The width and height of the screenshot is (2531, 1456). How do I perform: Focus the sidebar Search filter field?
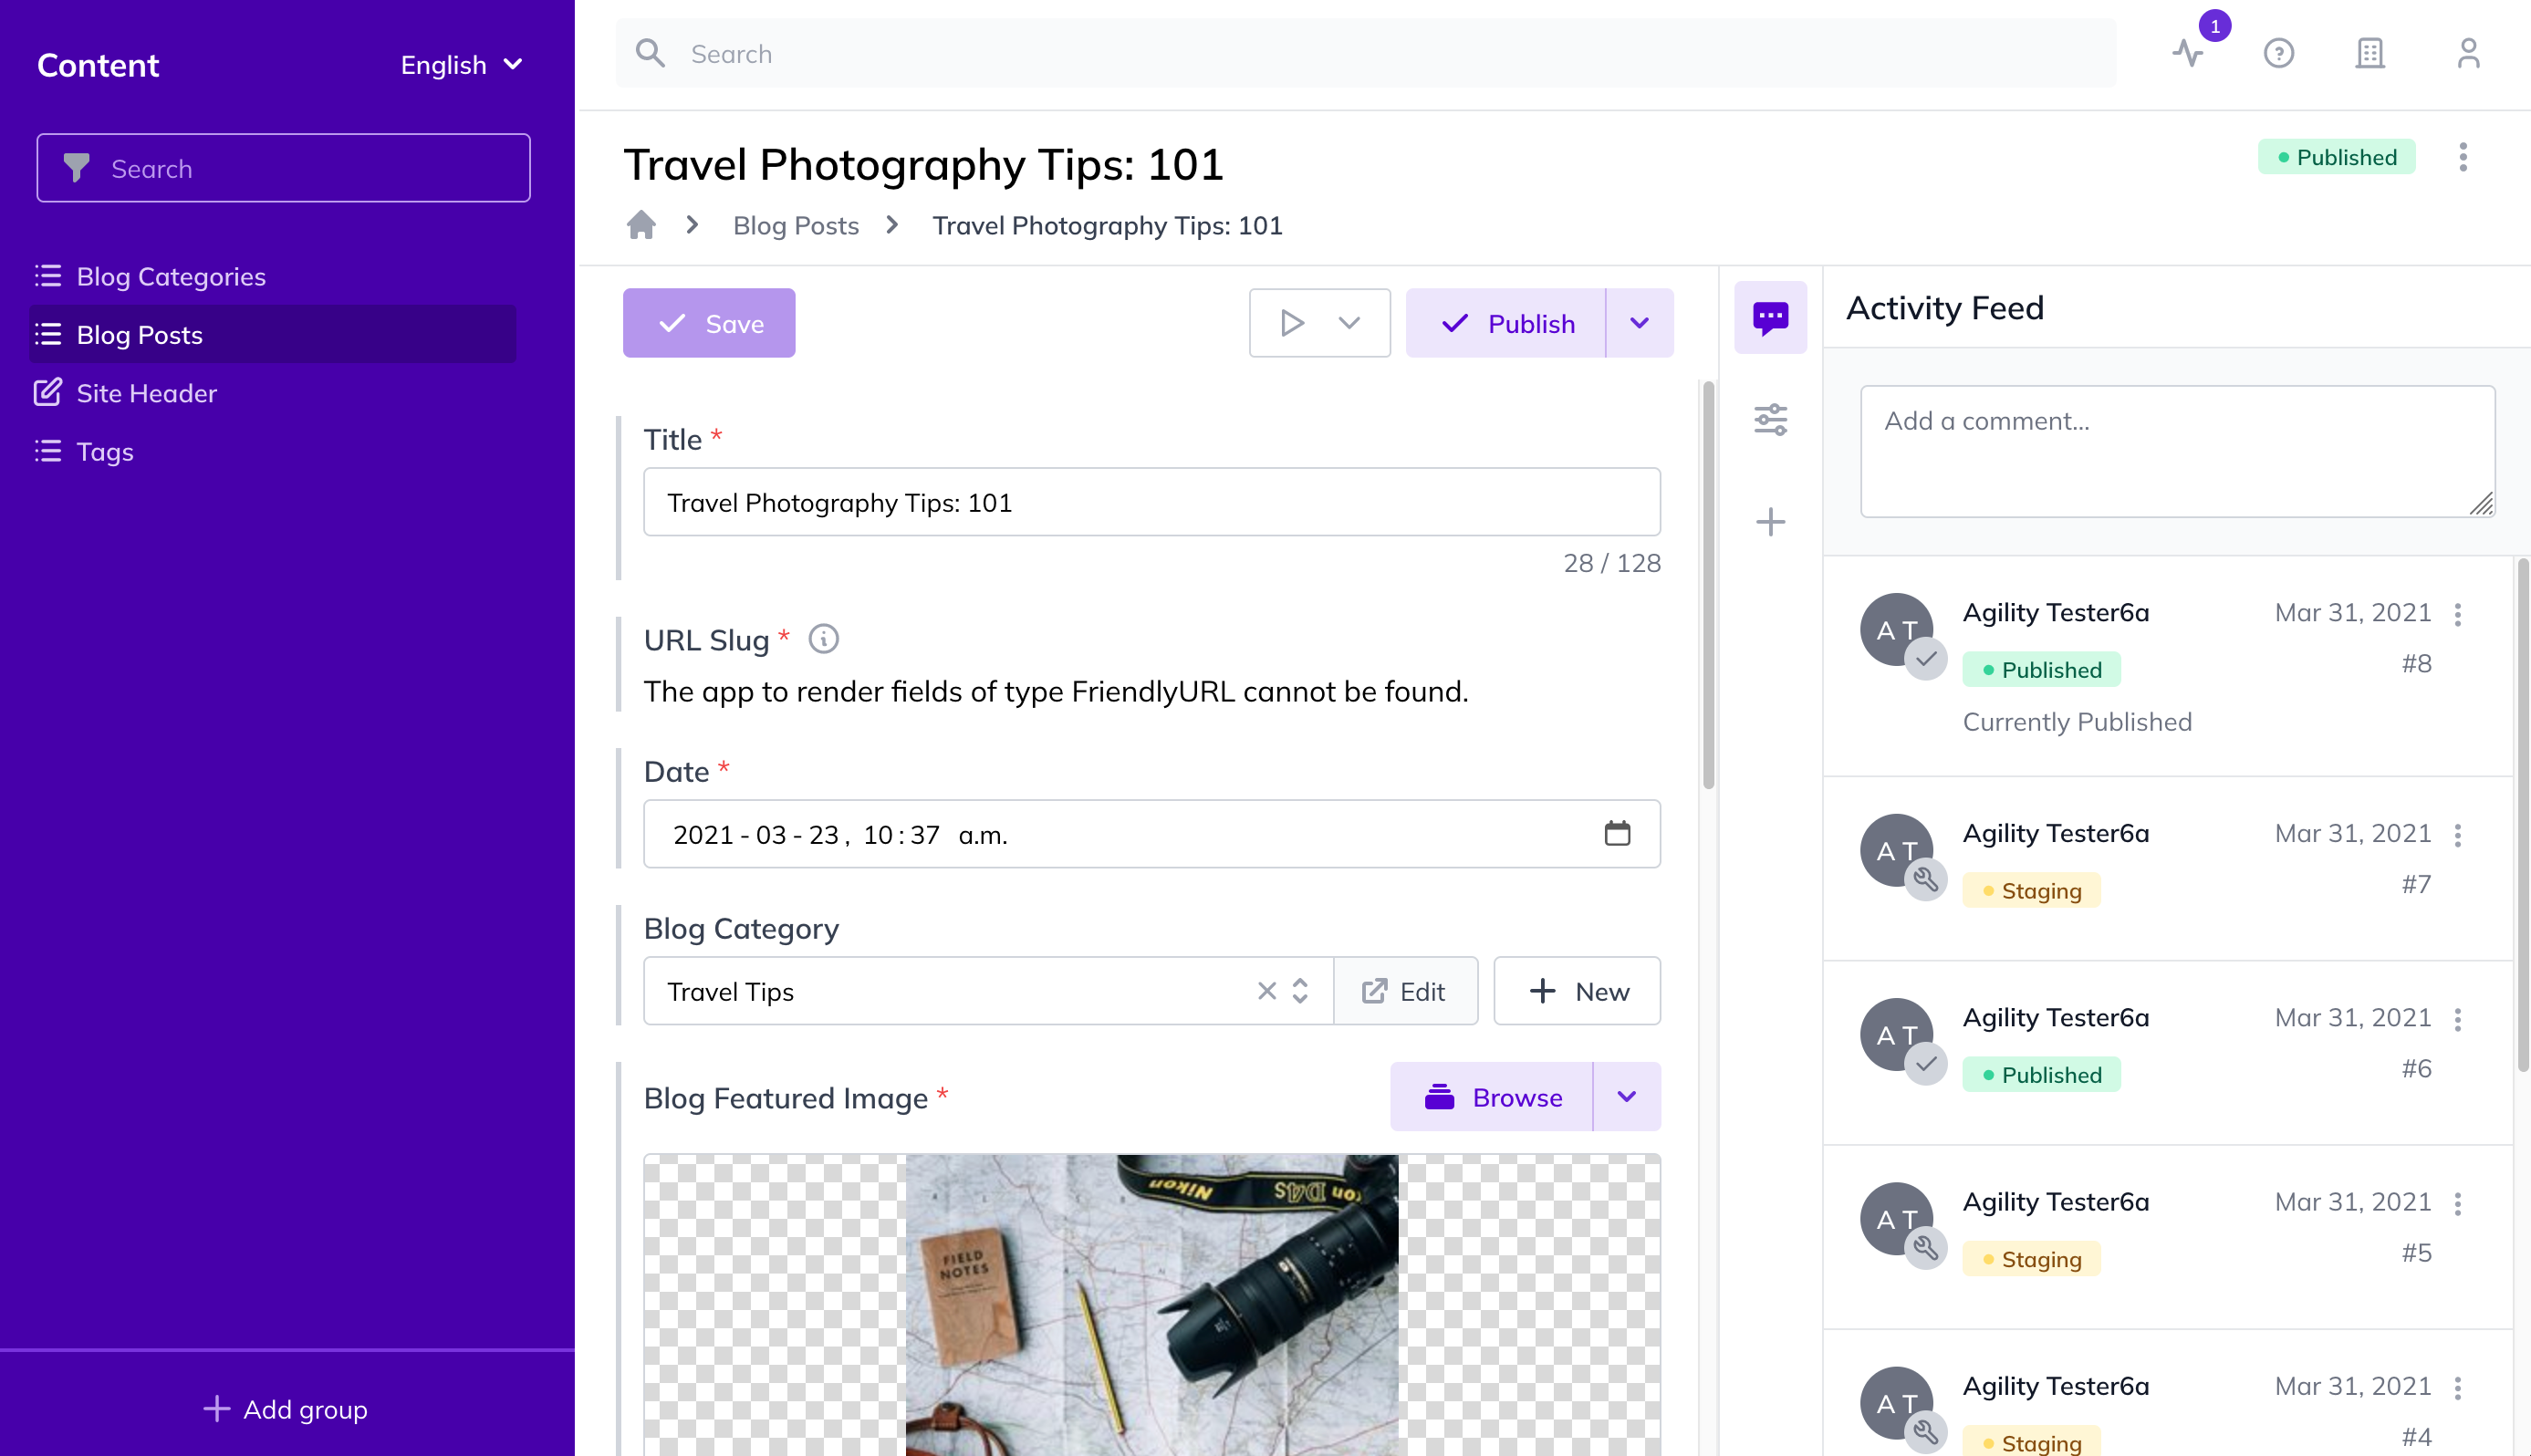click(x=283, y=168)
